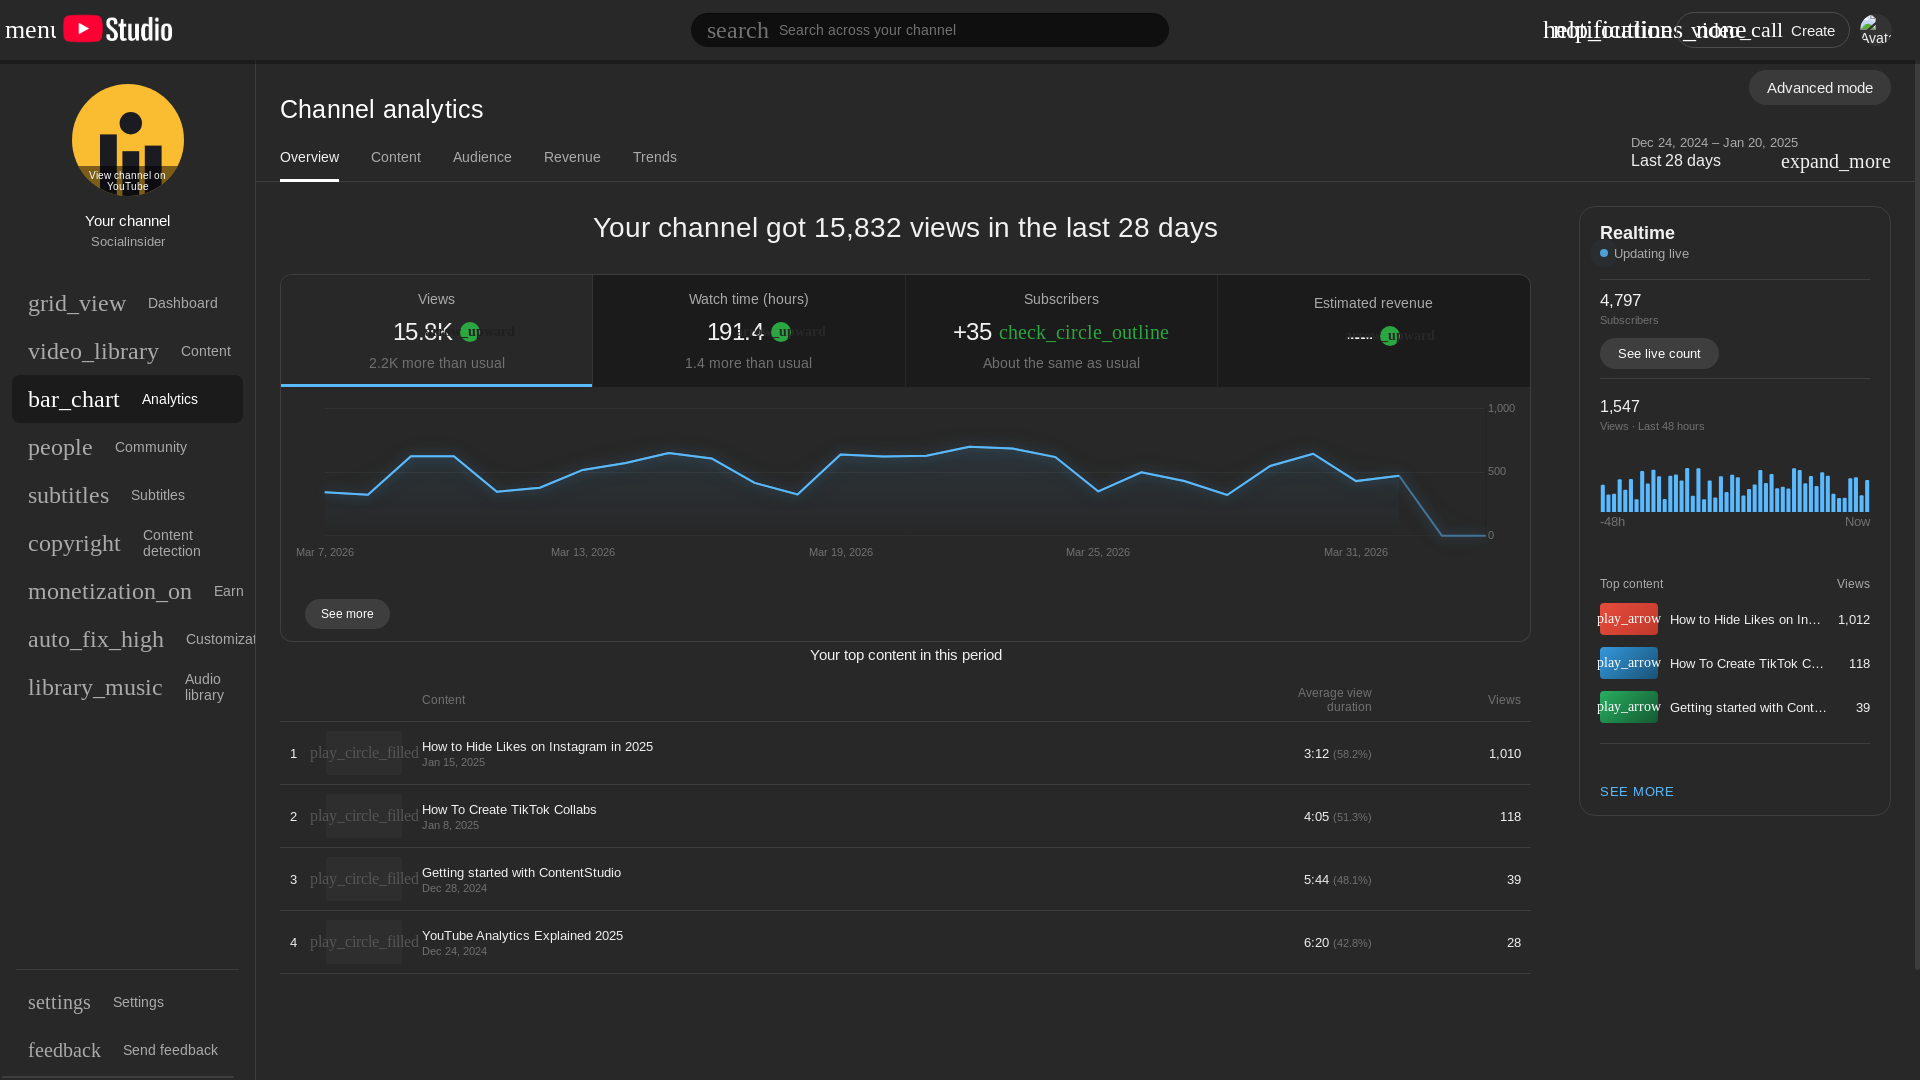Click the Views upward arrow indicator
This screenshot has height=1080, width=1920.
pos(470,332)
